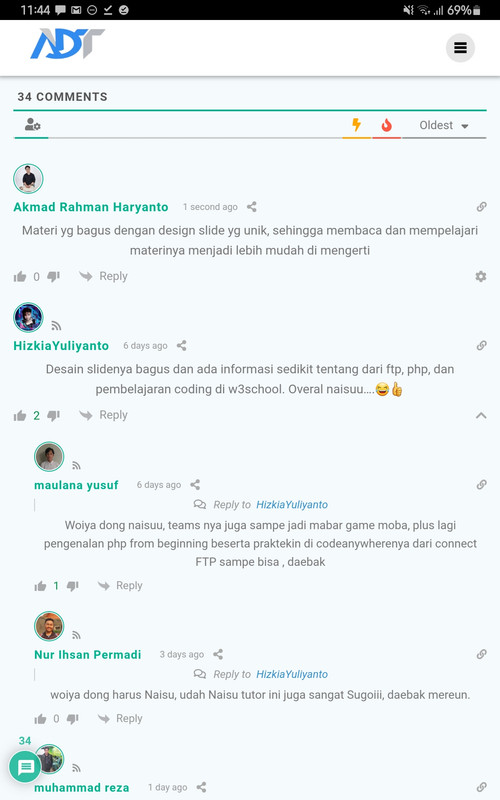The width and height of the screenshot is (500, 800).
Task: Reply to maulana yusuf's comment
Action: 120,586
